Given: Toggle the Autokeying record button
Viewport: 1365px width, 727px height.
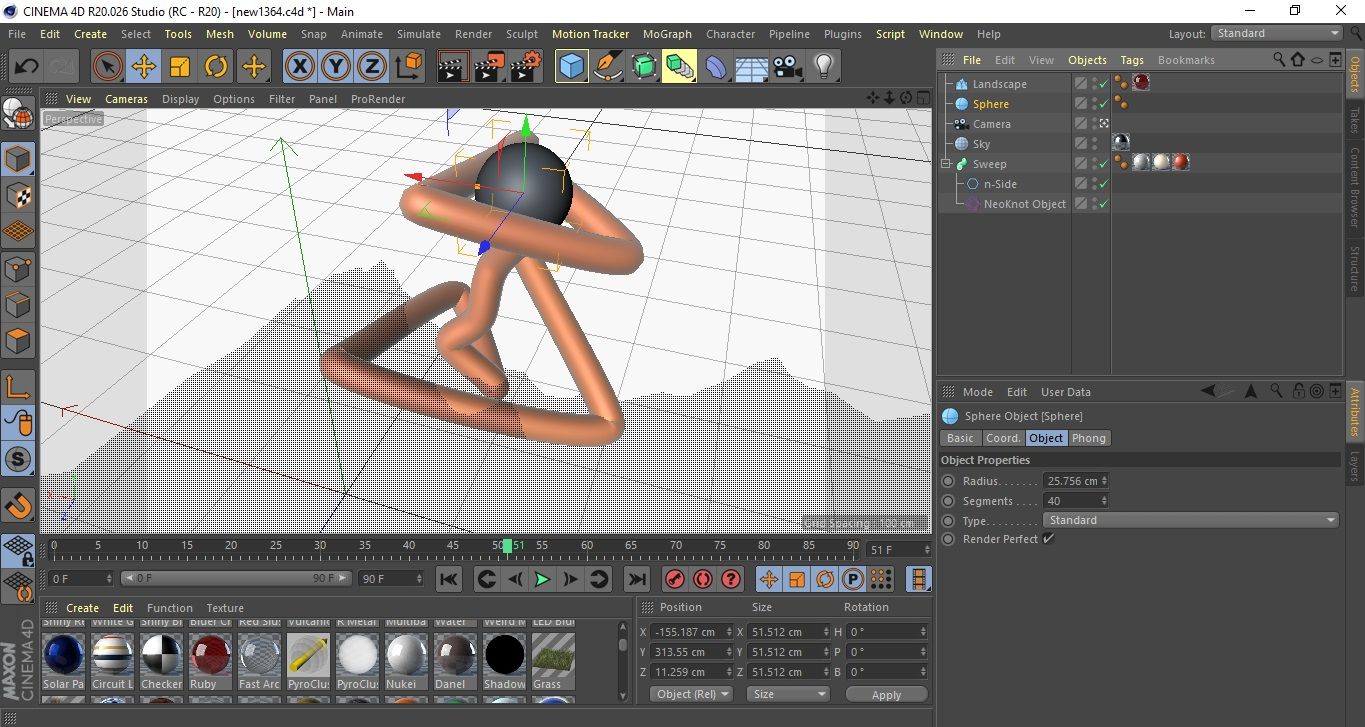Looking at the screenshot, I should tap(703, 579).
